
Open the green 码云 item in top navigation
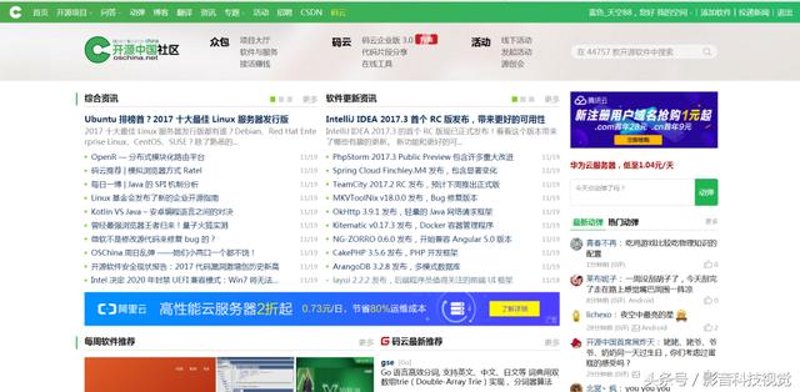point(338,12)
